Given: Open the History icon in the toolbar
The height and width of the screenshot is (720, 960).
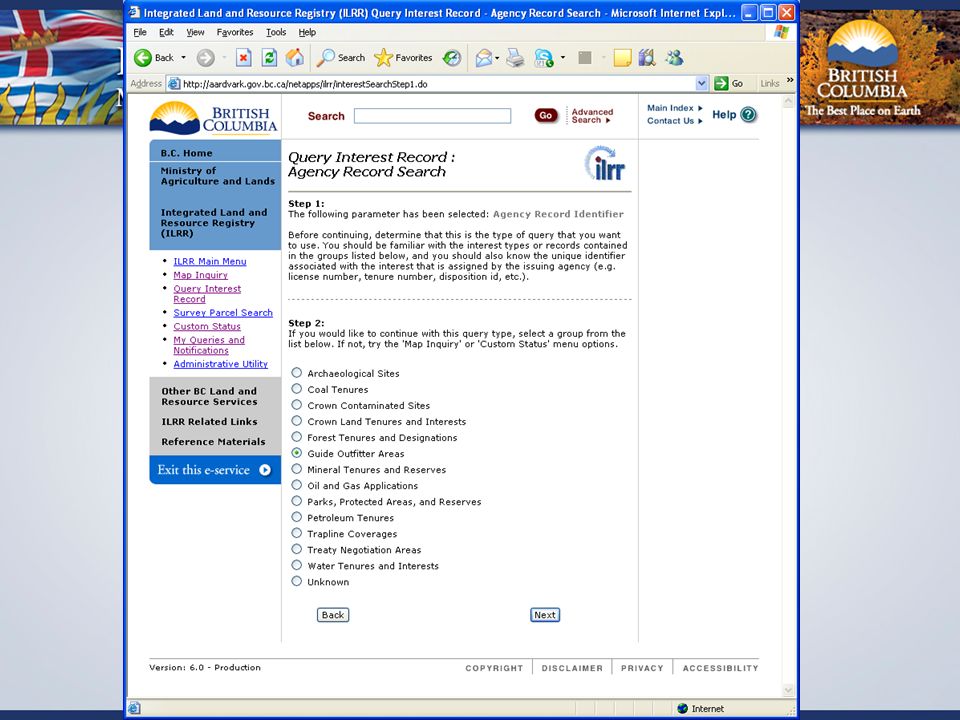Looking at the screenshot, I should pyautogui.click(x=452, y=58).
